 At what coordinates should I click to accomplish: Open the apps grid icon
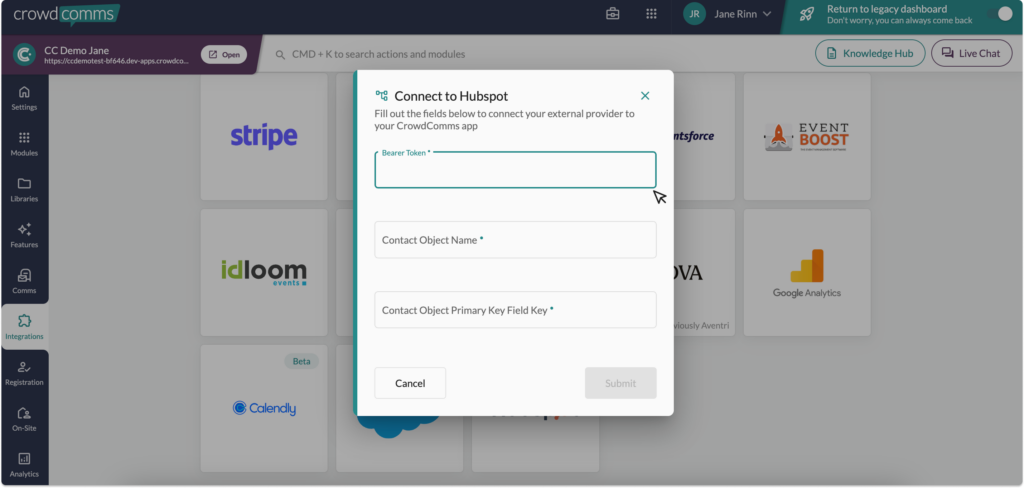(651, 14)
